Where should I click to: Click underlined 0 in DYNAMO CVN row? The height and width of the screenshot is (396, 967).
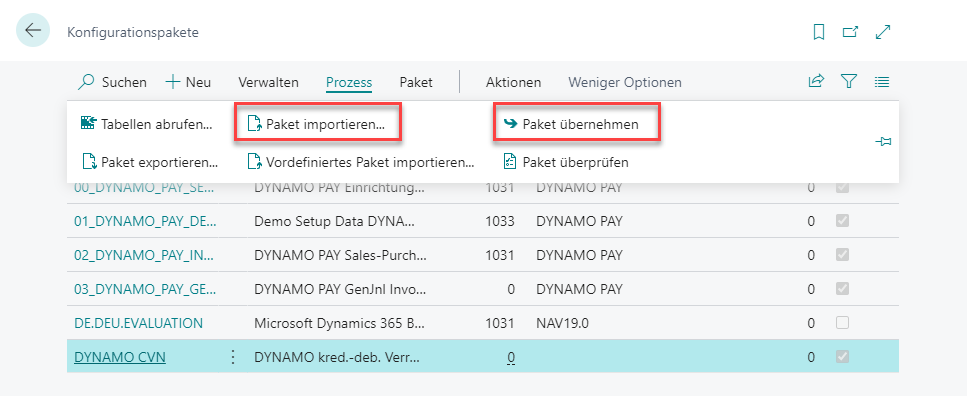(511, 357)
